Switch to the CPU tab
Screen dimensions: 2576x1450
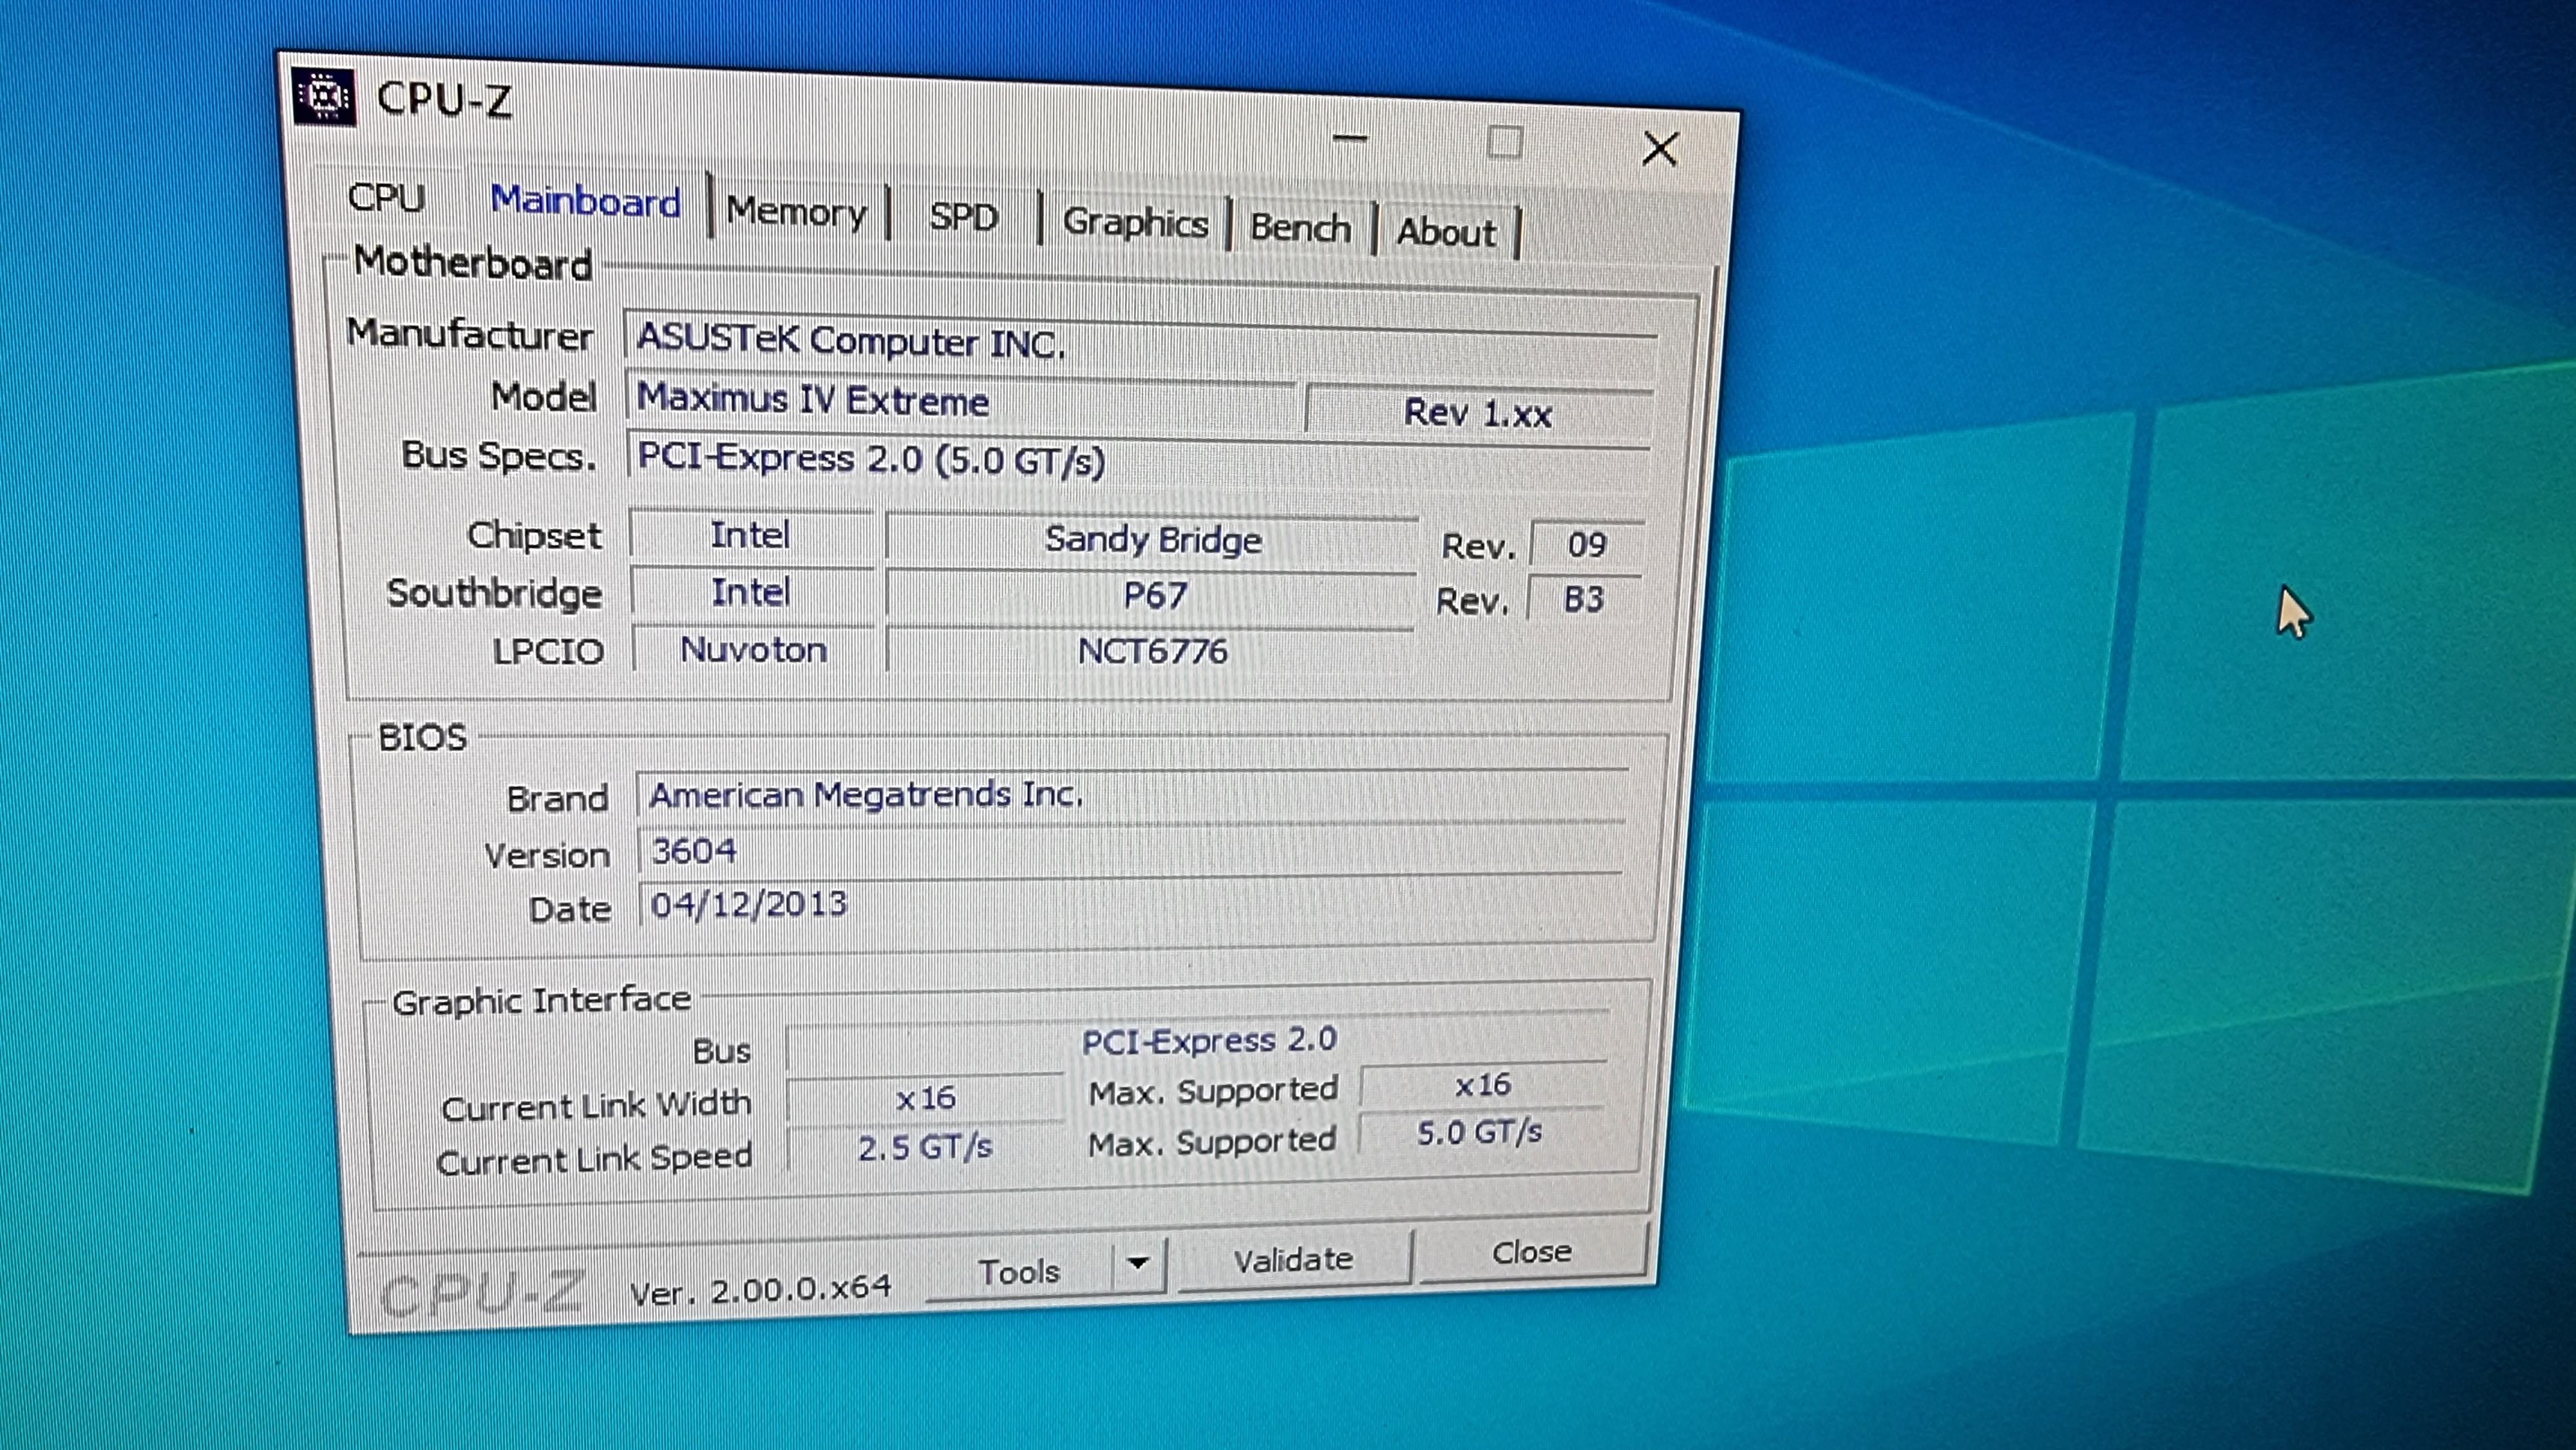pos(386,197)
